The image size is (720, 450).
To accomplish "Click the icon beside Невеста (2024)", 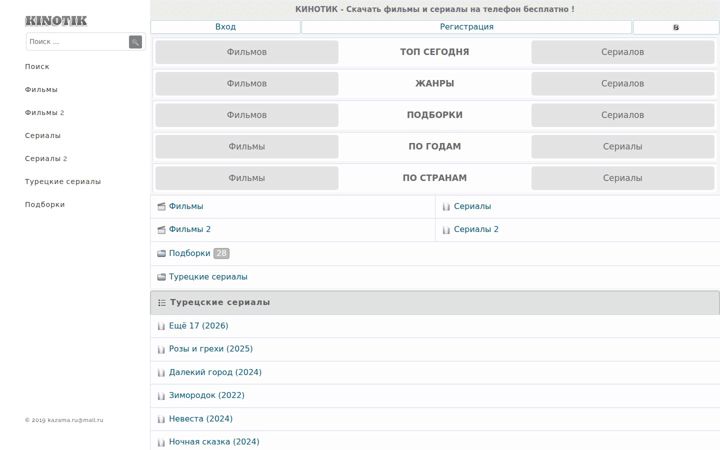I will 161,419.
